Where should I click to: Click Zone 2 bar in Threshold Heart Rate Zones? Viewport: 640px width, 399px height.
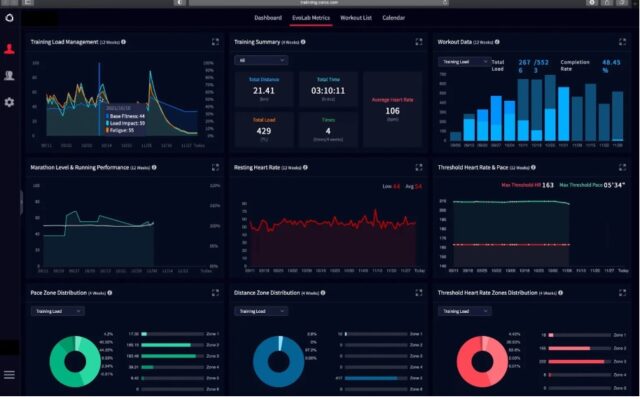[580, 348]
